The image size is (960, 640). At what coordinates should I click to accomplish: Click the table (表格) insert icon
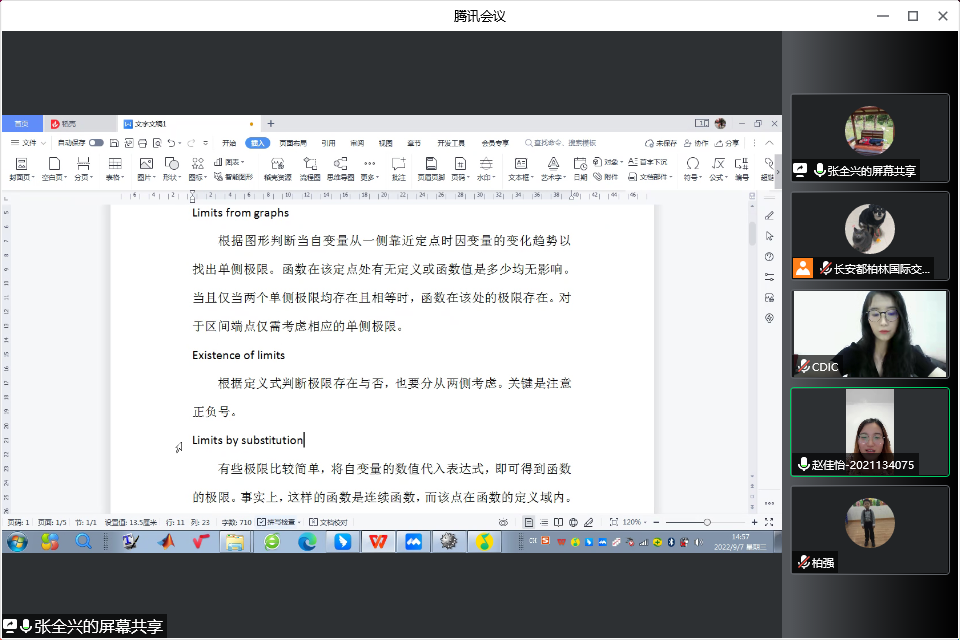115,168
